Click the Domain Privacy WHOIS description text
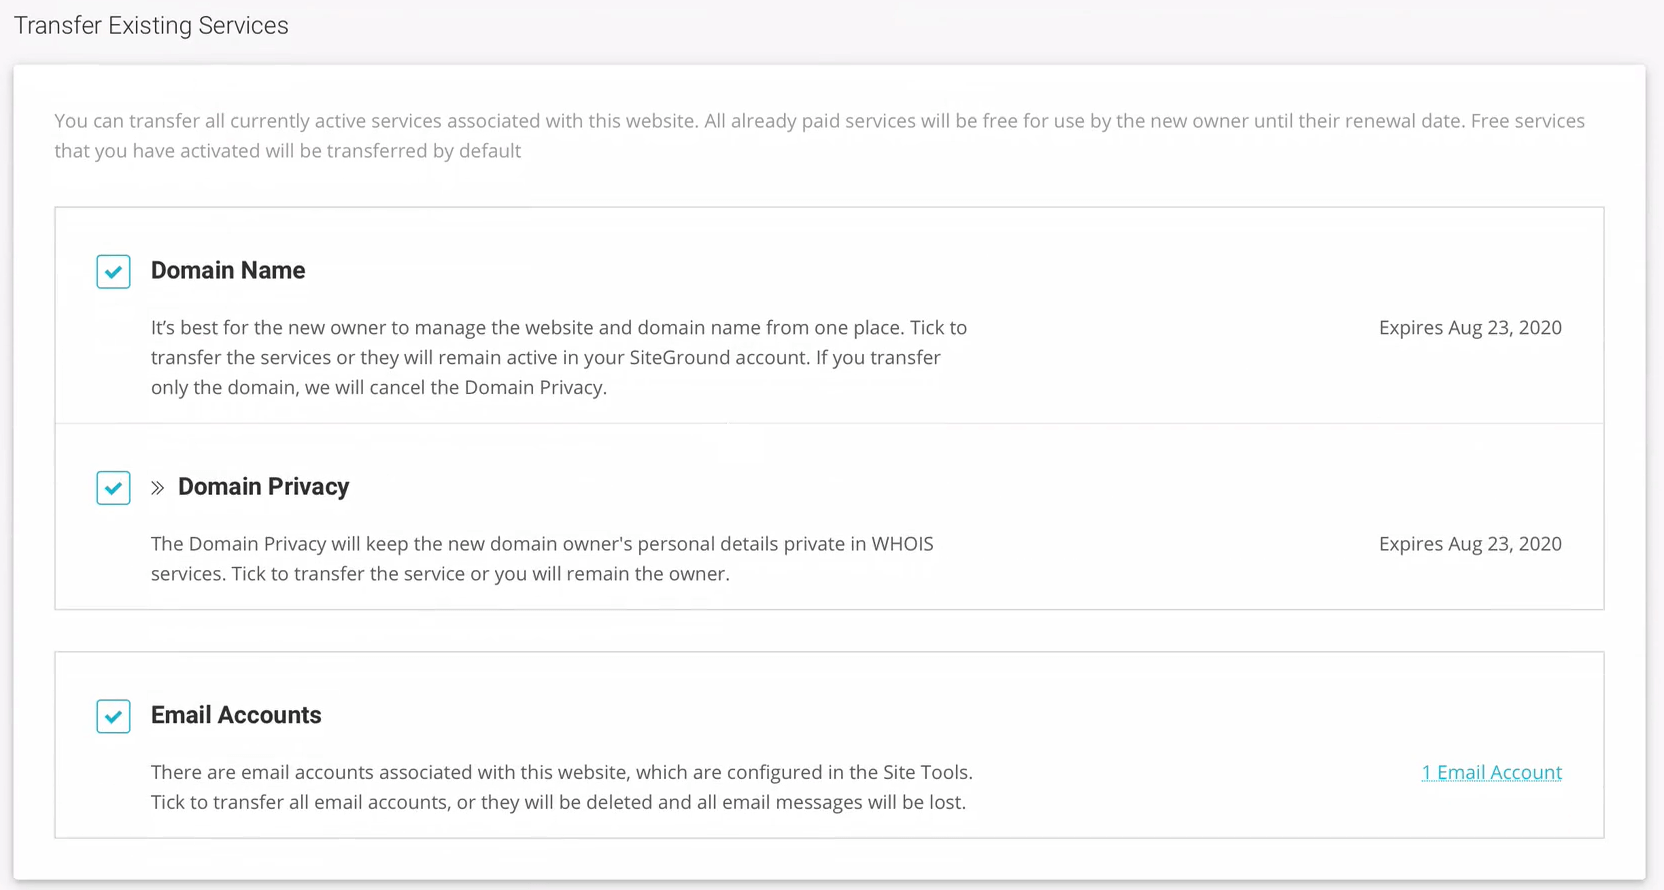Image resolution: width=1664 pixels, height=890 pixels. tap(542, 558)
